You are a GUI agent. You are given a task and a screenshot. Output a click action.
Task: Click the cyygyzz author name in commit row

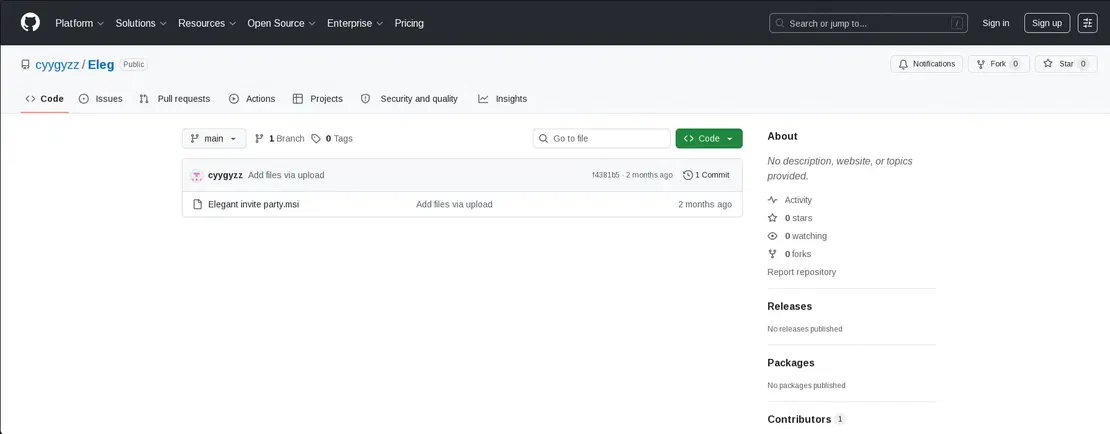(225, 175)
